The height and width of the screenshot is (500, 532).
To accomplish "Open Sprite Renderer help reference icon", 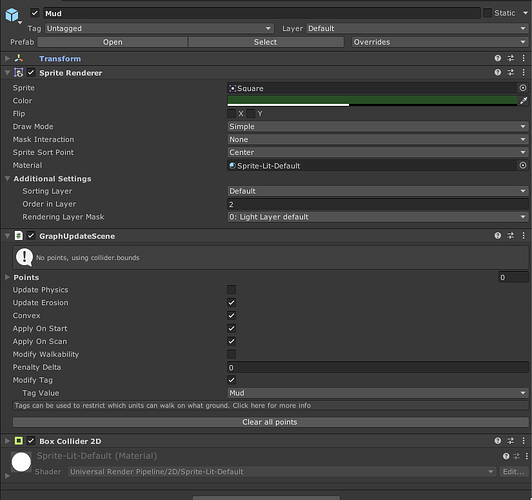I will [497, 73].
